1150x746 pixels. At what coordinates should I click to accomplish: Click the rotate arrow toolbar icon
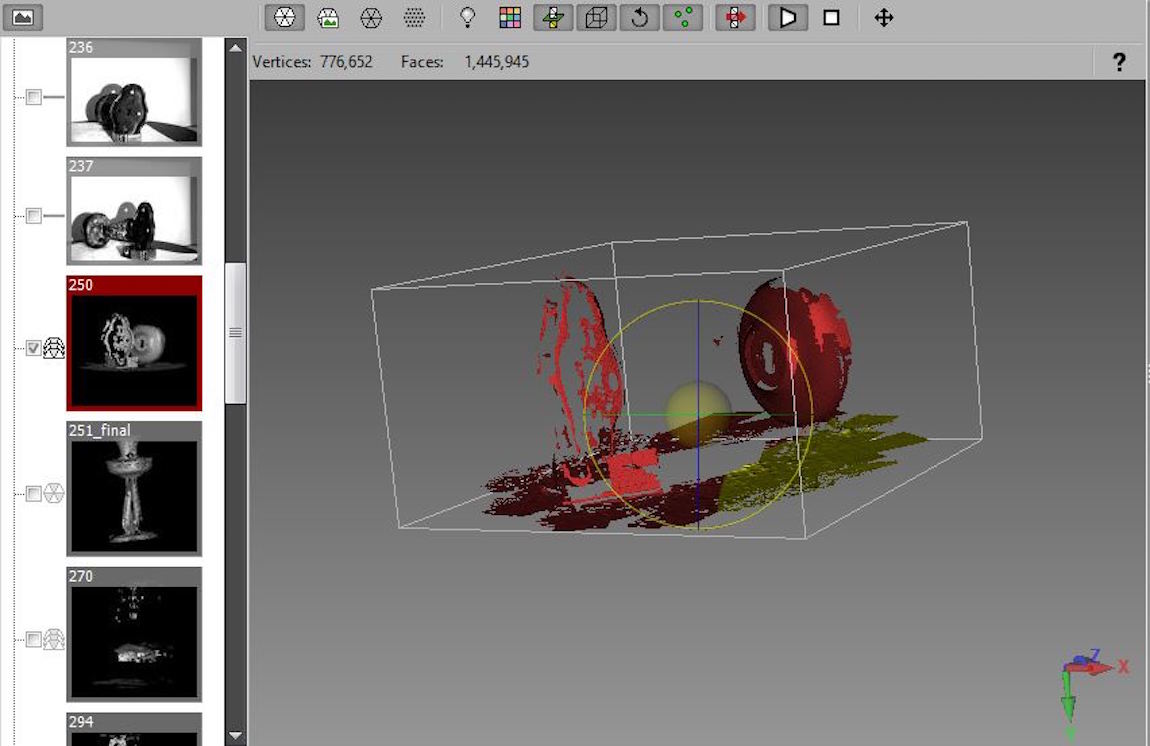point(640,18)
